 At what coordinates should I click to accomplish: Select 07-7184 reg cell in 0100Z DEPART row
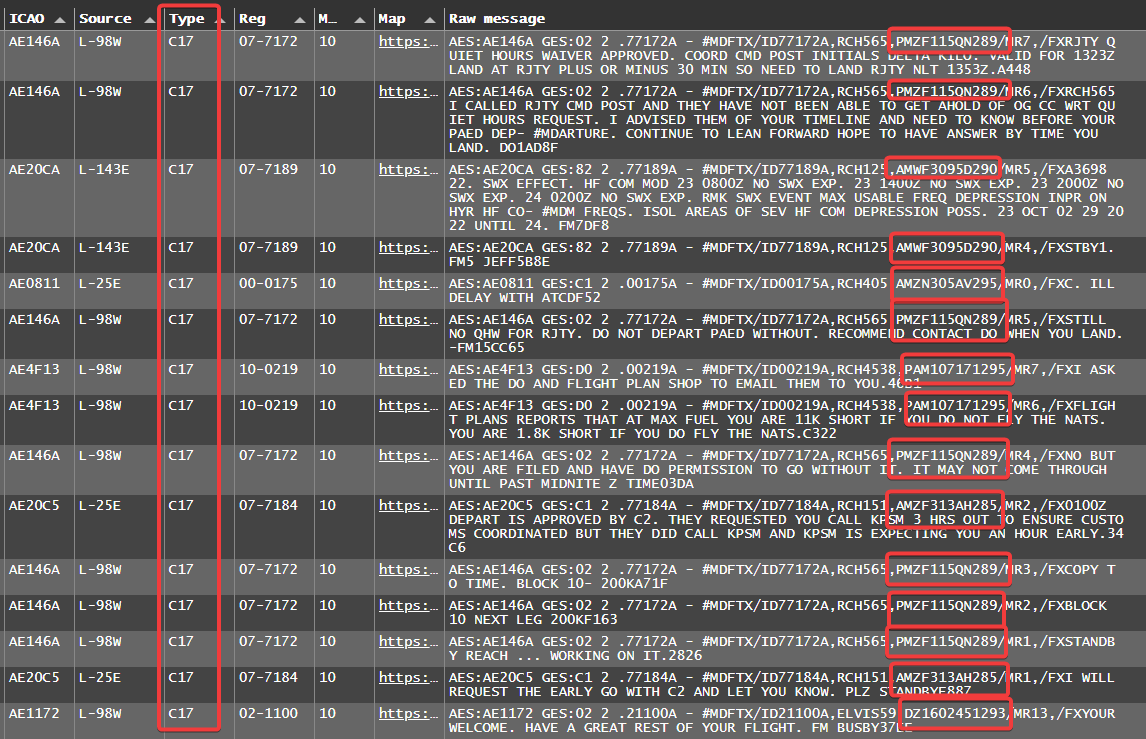268,505
